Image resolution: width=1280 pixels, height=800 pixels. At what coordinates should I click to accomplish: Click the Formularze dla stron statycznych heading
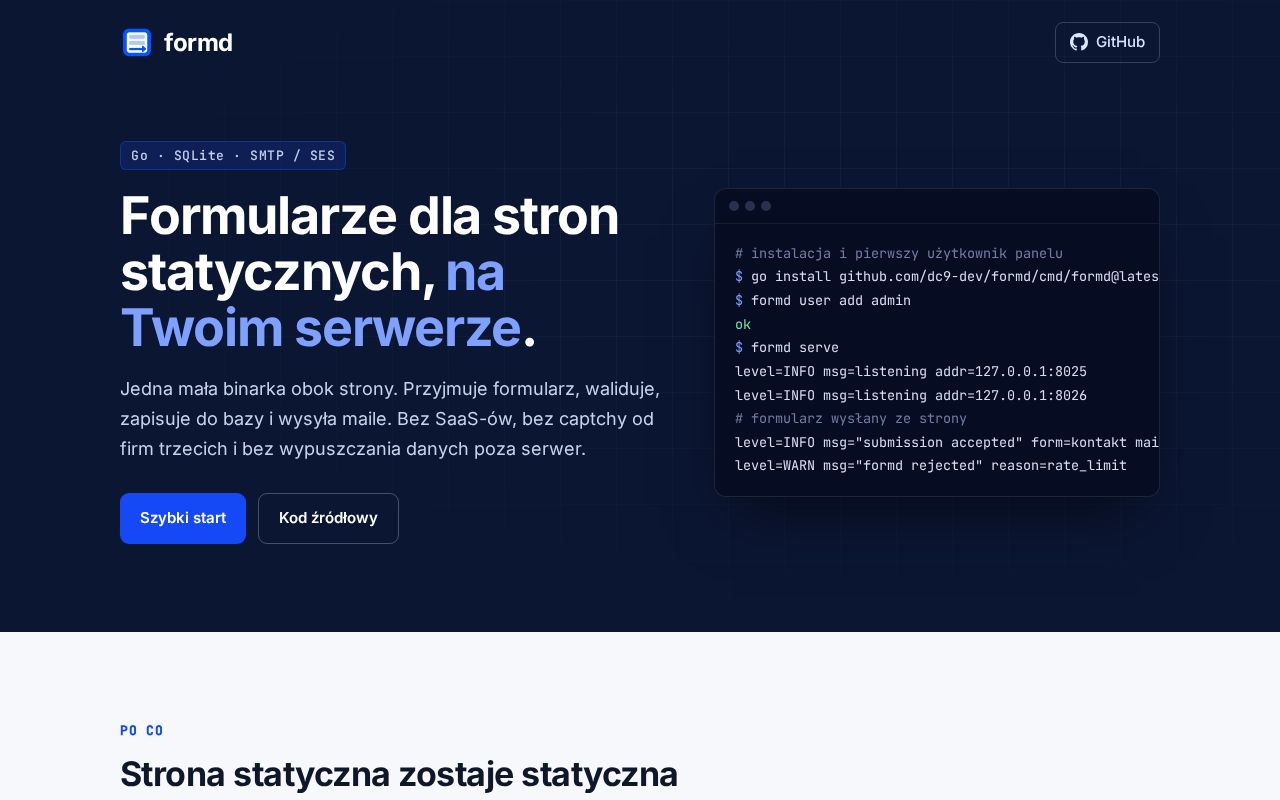coord(370,272)
